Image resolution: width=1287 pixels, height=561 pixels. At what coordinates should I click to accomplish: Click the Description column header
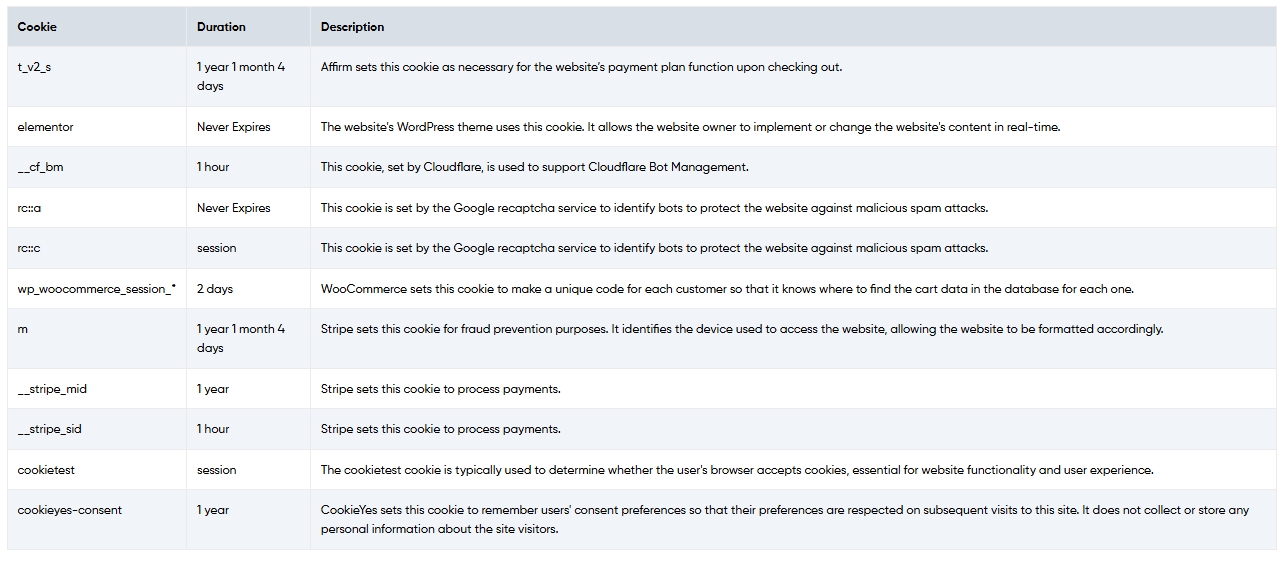click(352, 27)
